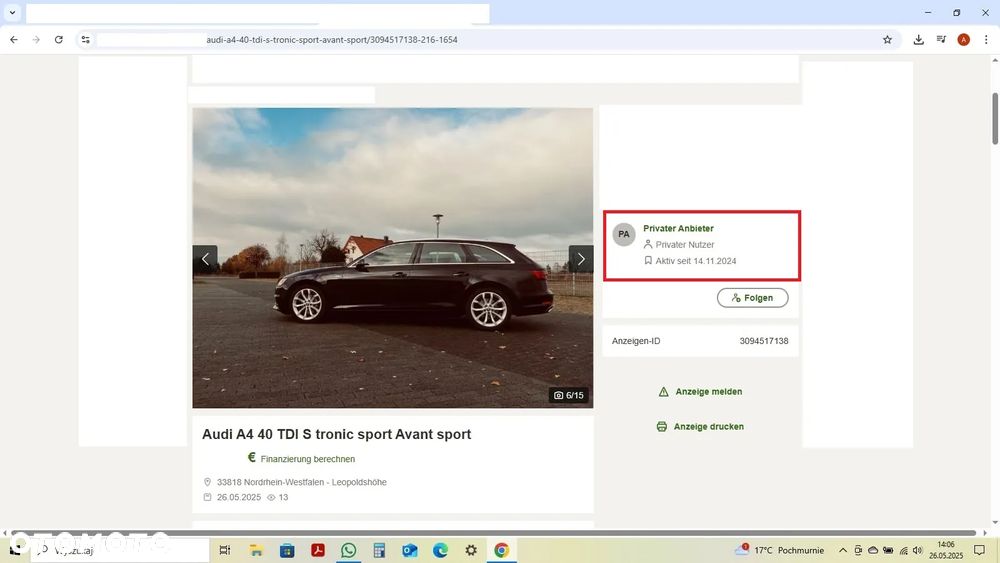Click the Privater Anbieter seller name
Image resolution: width=1000 pixels, height=563 pixels.
(678, 228)
